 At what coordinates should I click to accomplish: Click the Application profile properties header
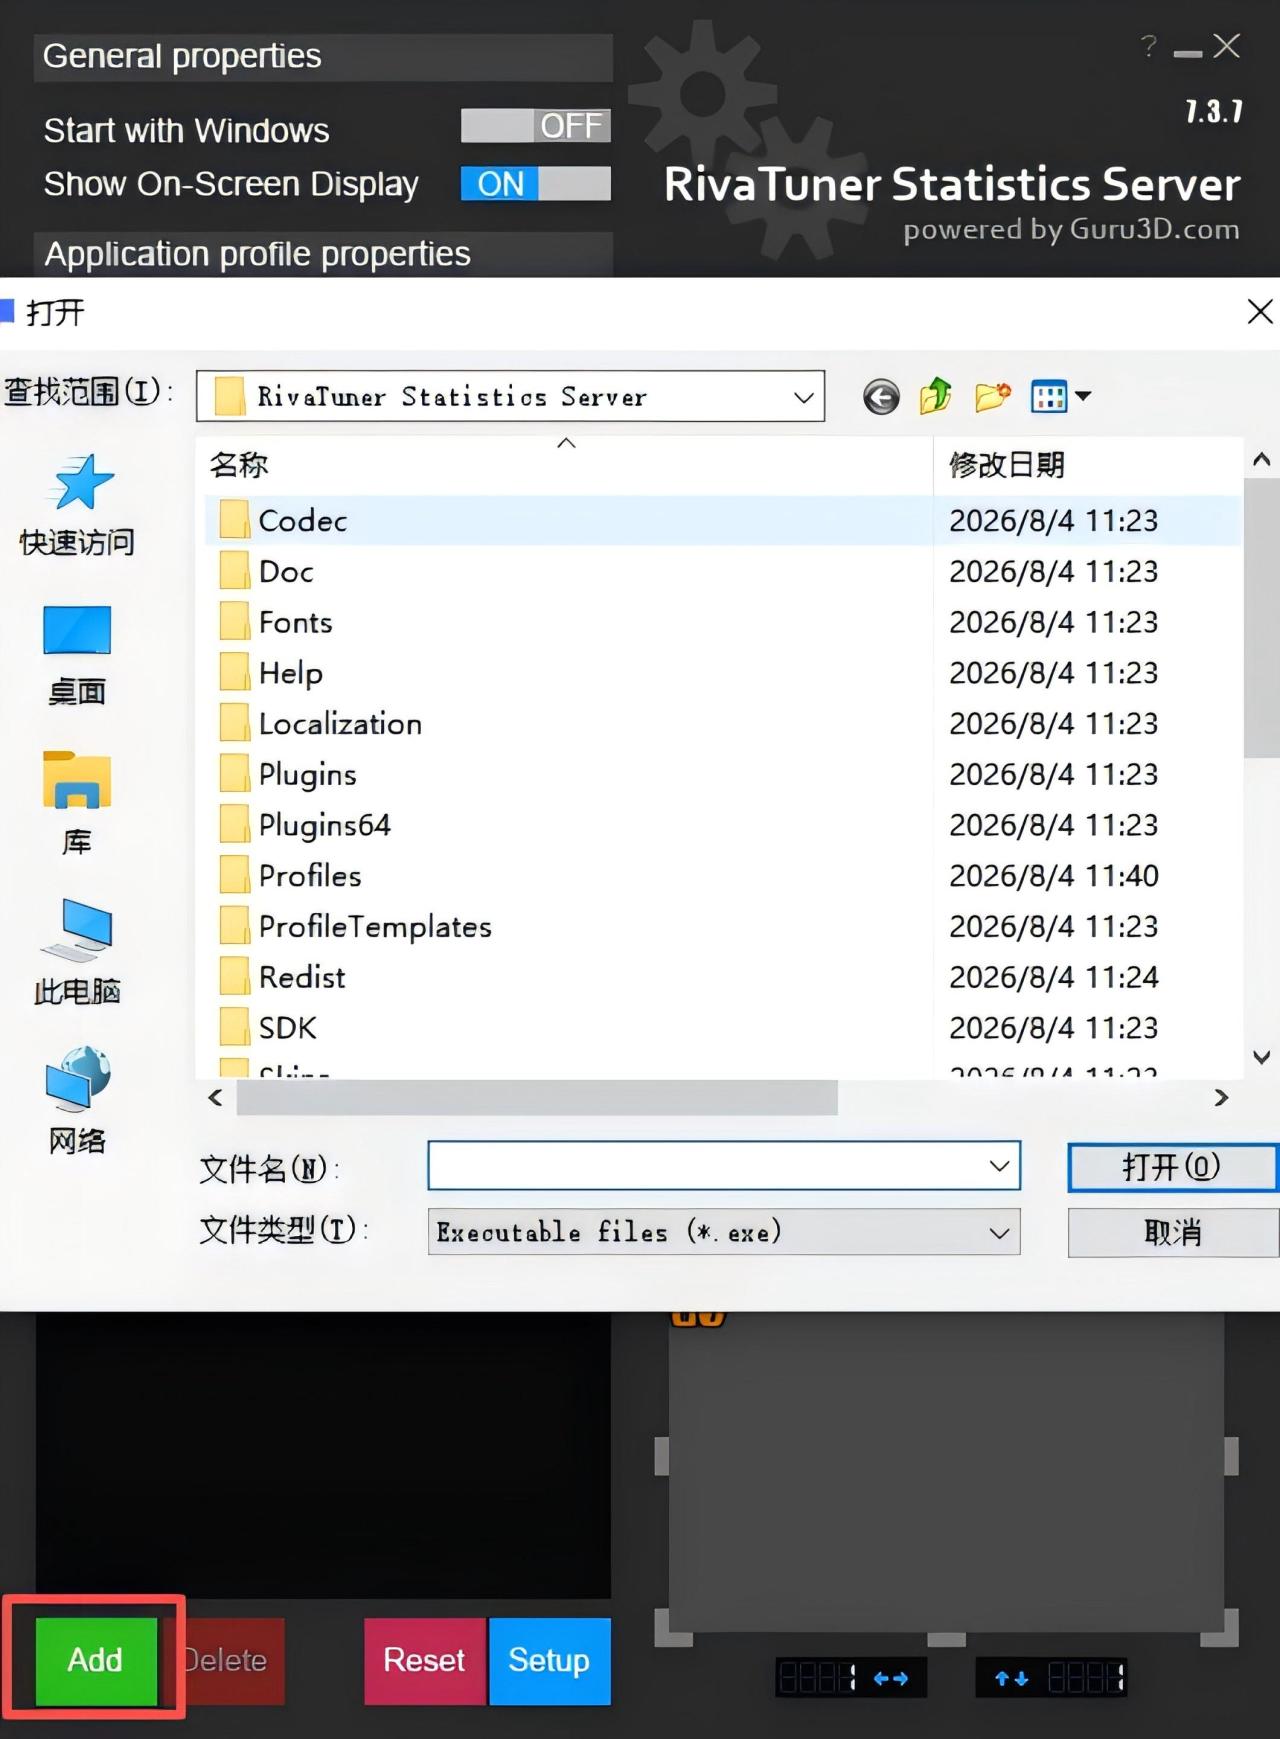(323, 254)
